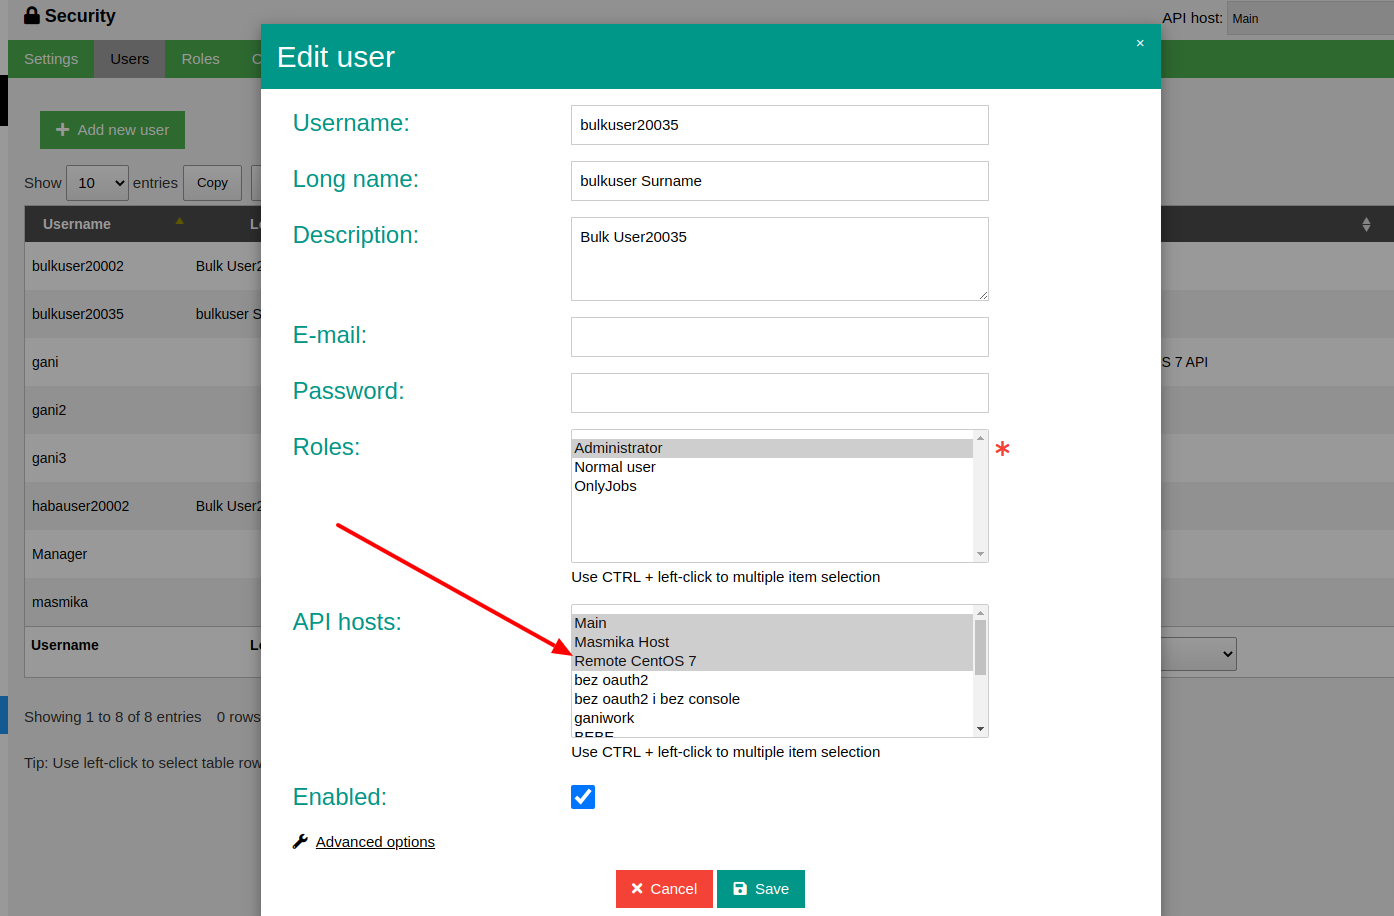Select the gani2 user row
Screen dimensions: 1394x916
point(143,410)
